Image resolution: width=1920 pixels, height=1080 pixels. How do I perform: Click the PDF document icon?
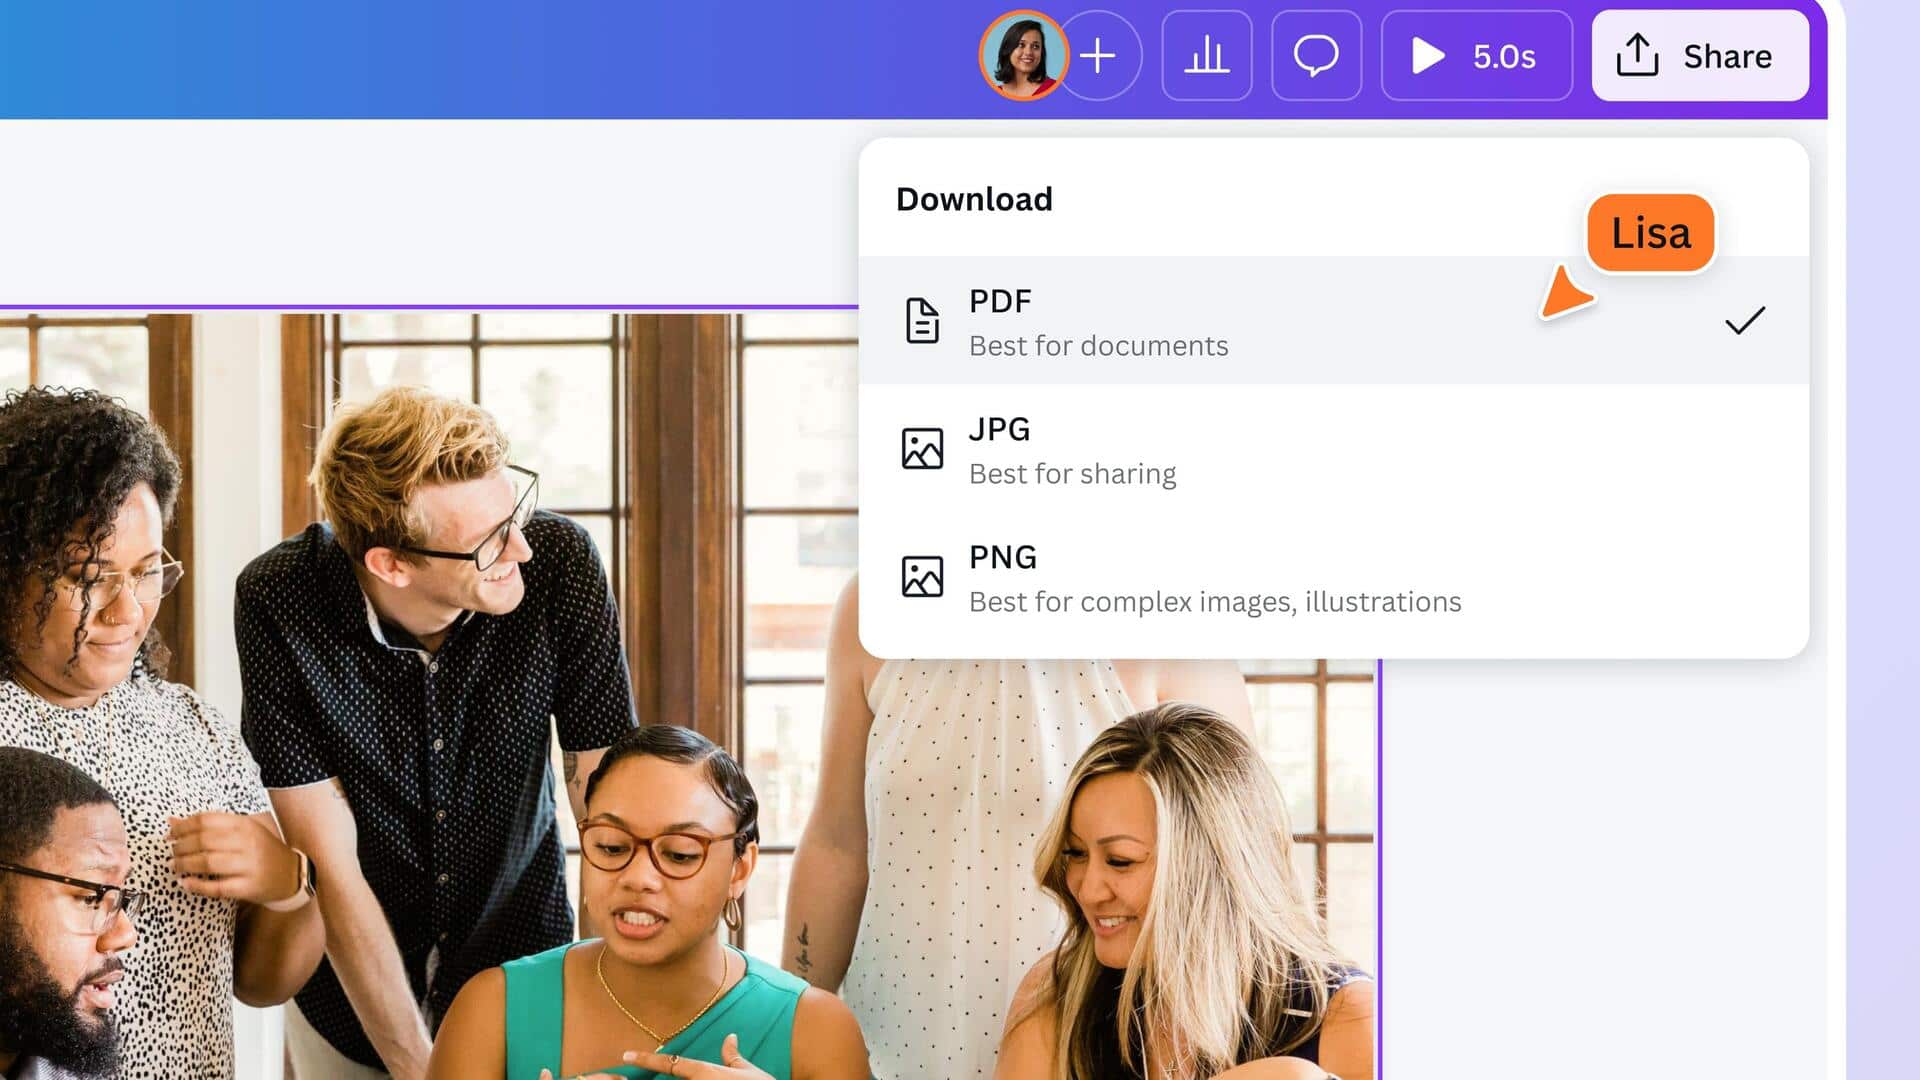pyautogui.click(x=923, y=321)
